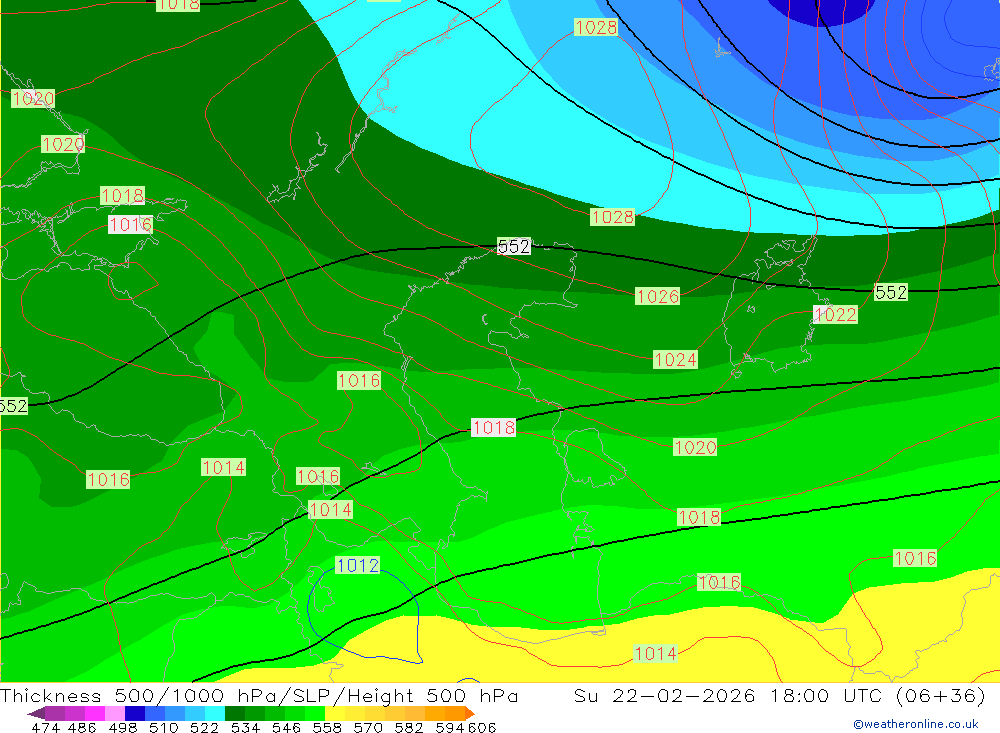Click the 522 legend value

[x=204, y=727]
